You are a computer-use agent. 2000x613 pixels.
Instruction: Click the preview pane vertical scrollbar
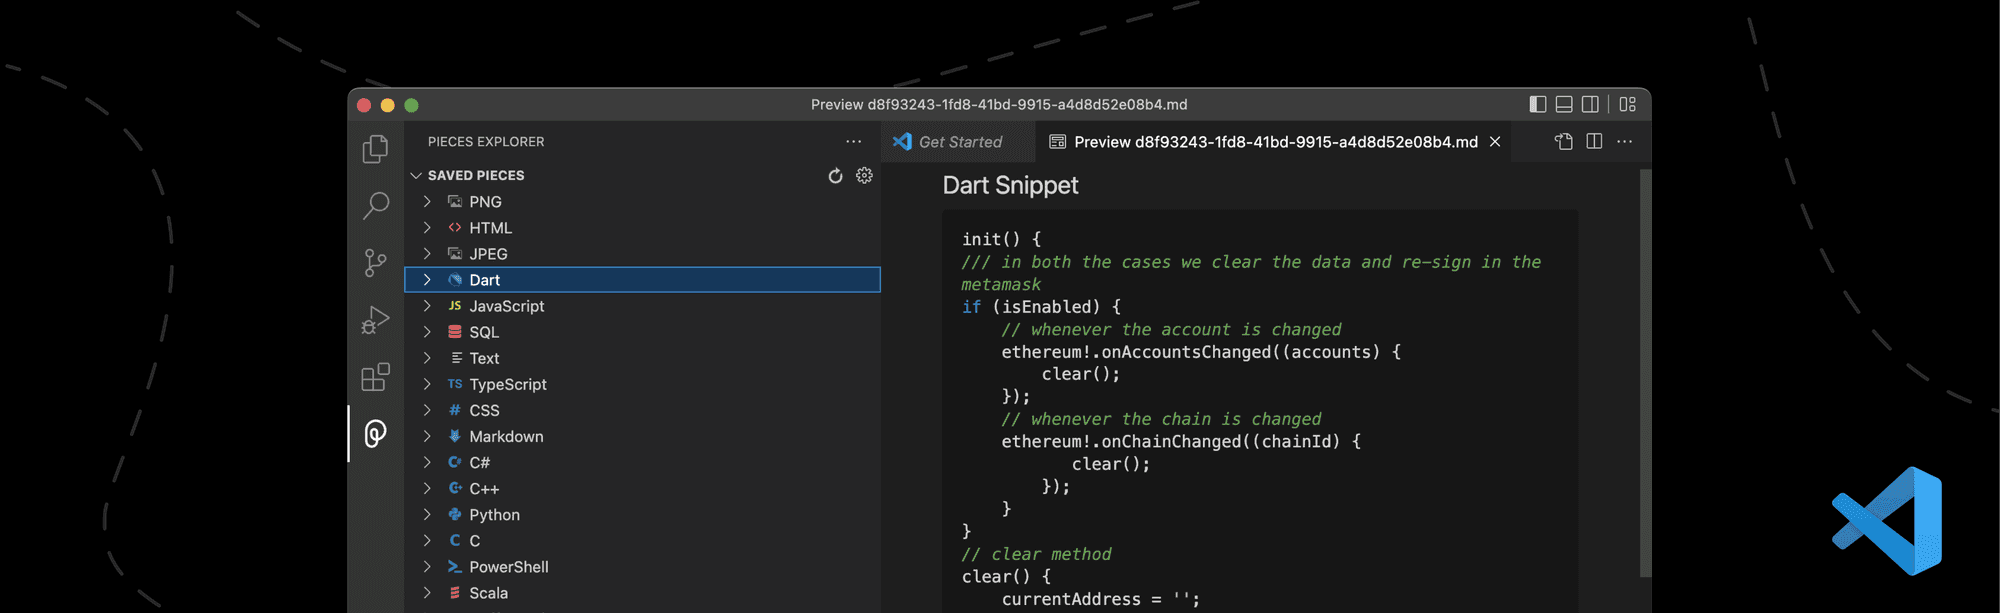point(1645,372)
